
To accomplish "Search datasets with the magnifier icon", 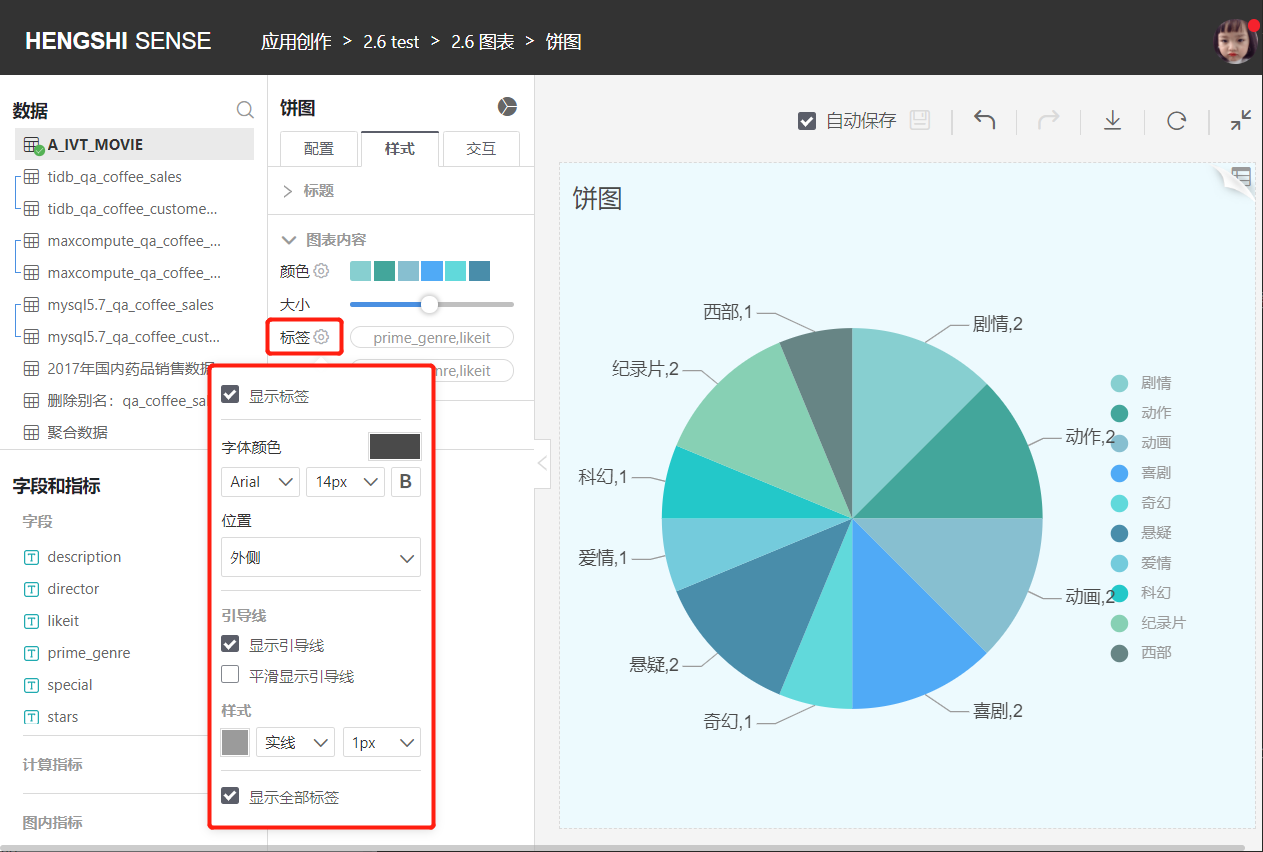I will click(x=245, y=110).
